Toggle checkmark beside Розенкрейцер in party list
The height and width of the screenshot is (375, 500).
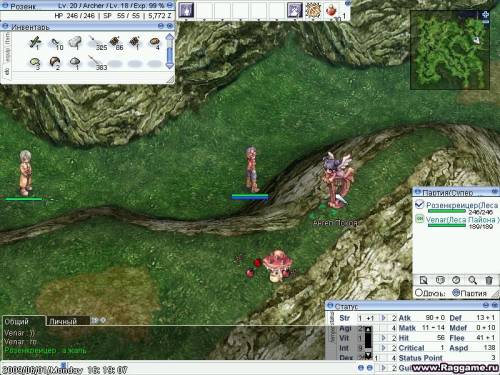419,204
